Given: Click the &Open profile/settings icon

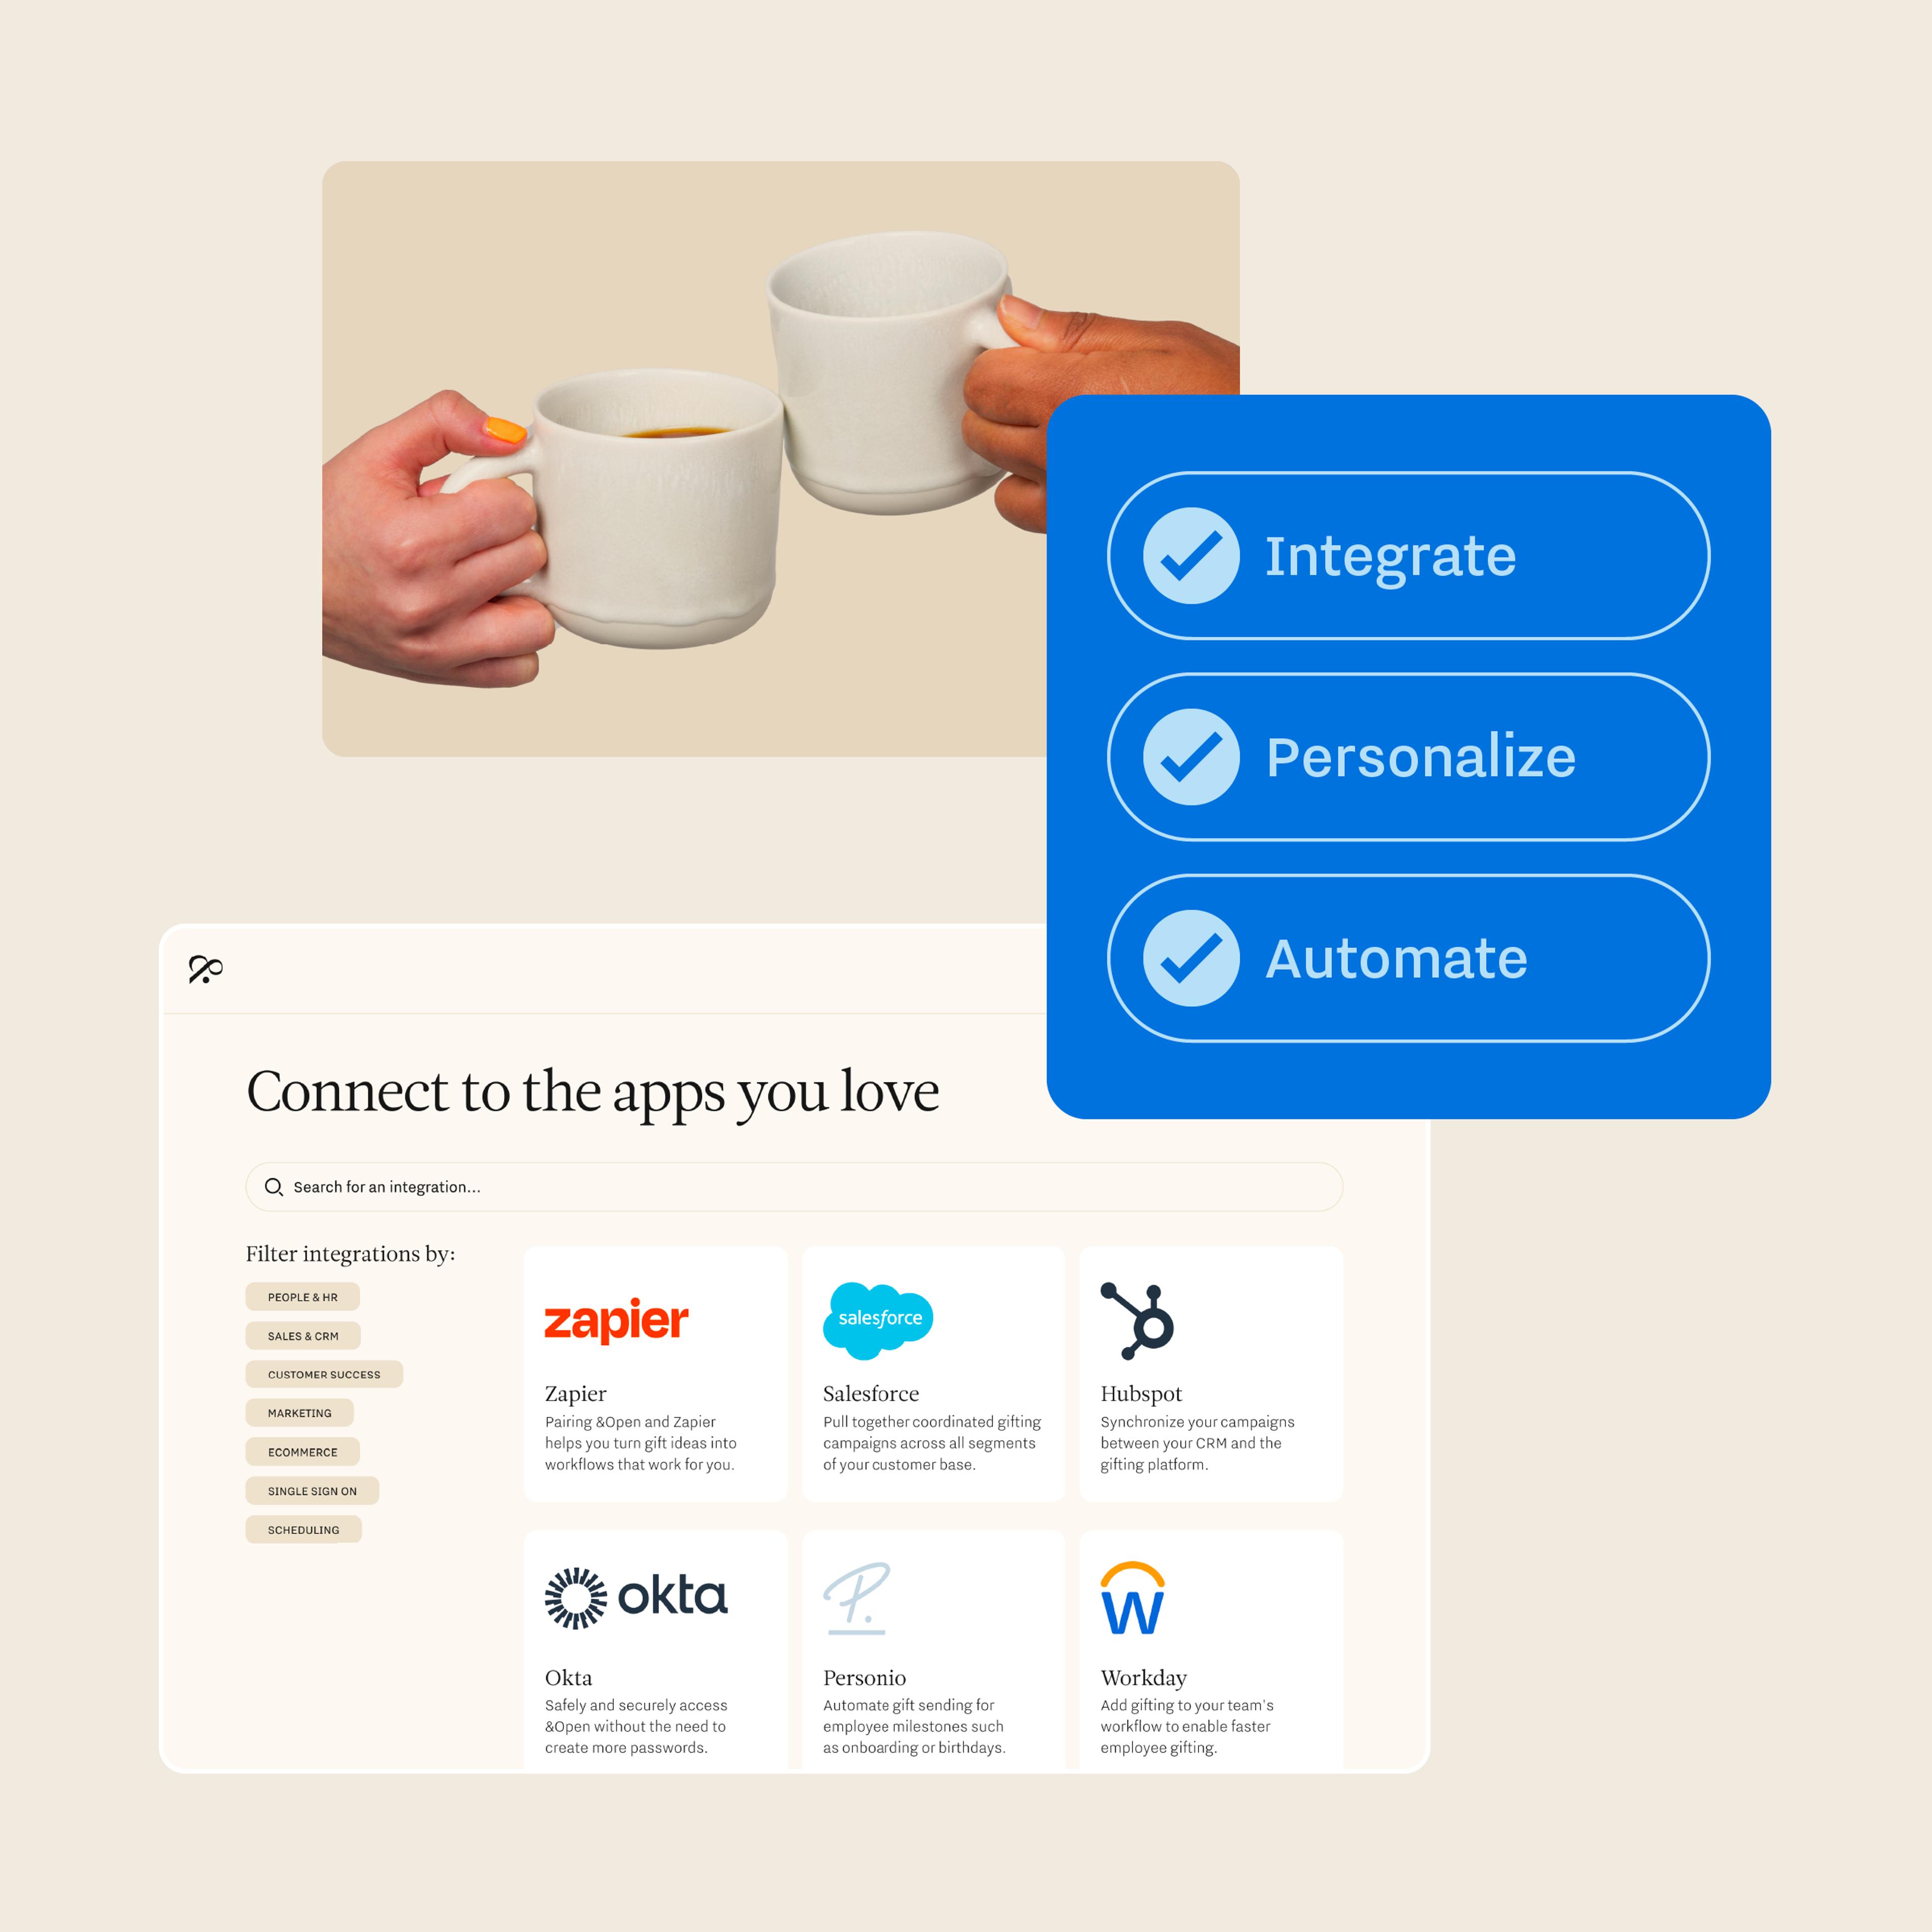Looking at the screenshot, I should click(x=205, y=970).
